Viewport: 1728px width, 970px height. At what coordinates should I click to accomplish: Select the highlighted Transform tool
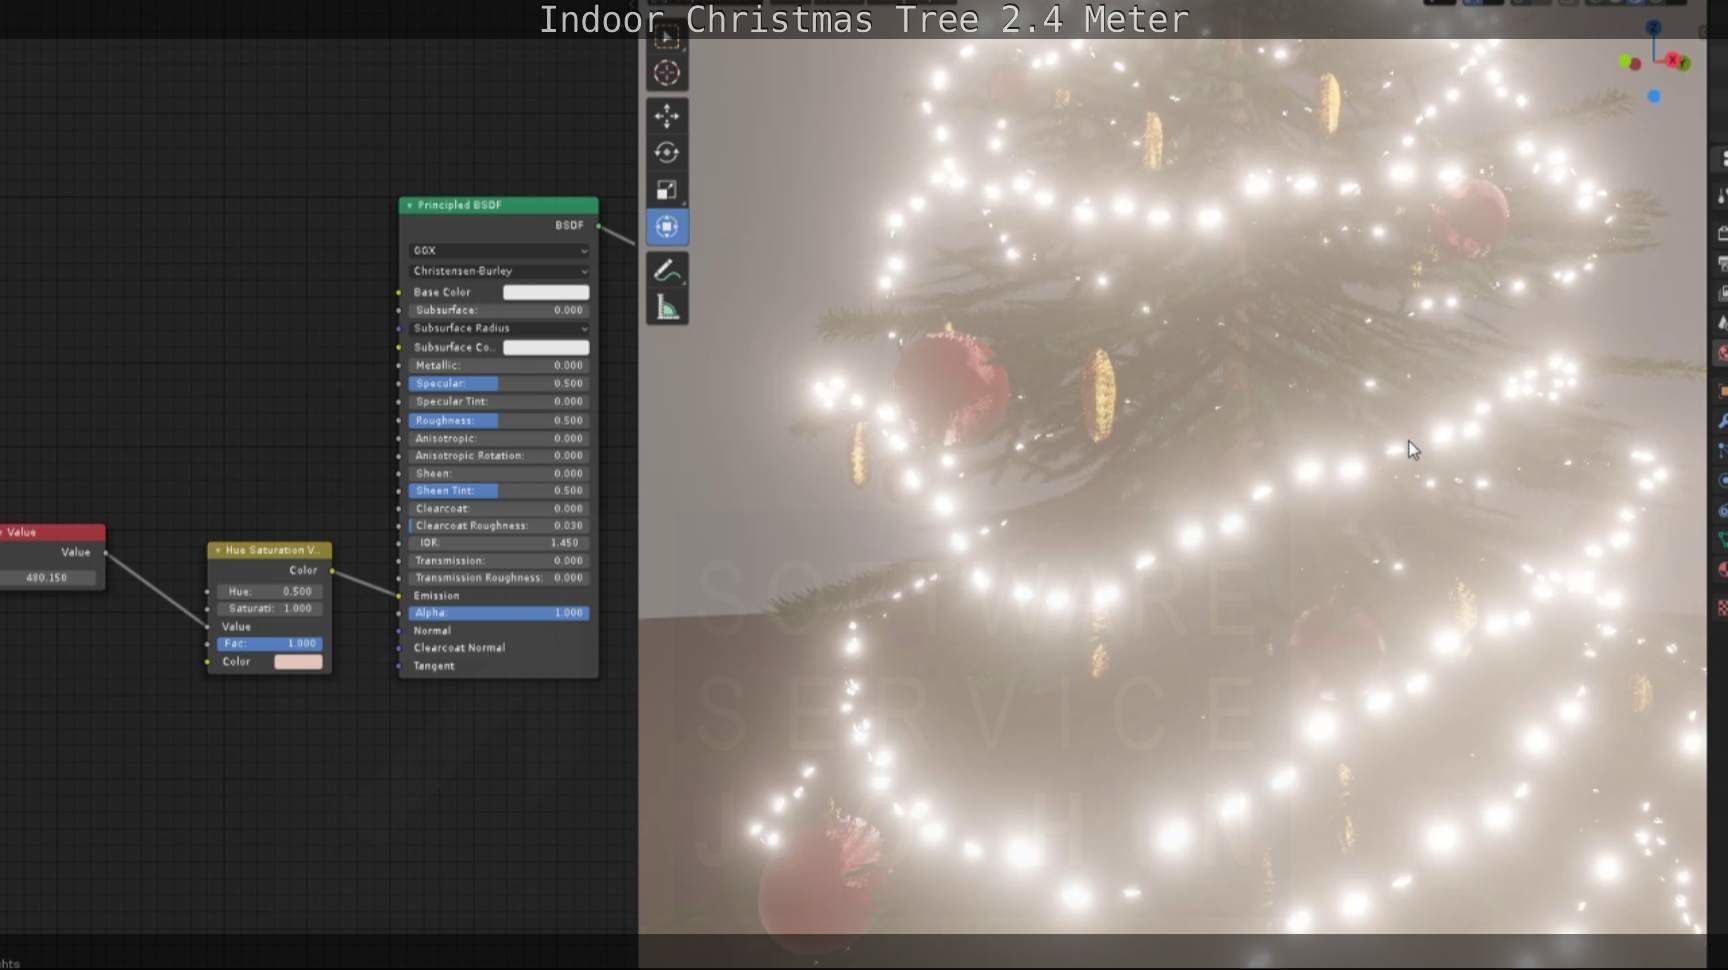point(667,227)
